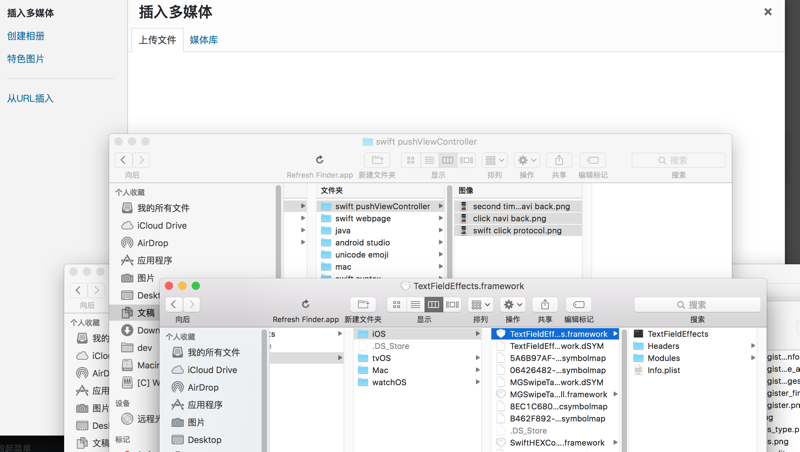Viewport: 800px width, 452px height.
Task: Open gear action menu in swift pushViewController window
Action: click(x=527, y=160)
